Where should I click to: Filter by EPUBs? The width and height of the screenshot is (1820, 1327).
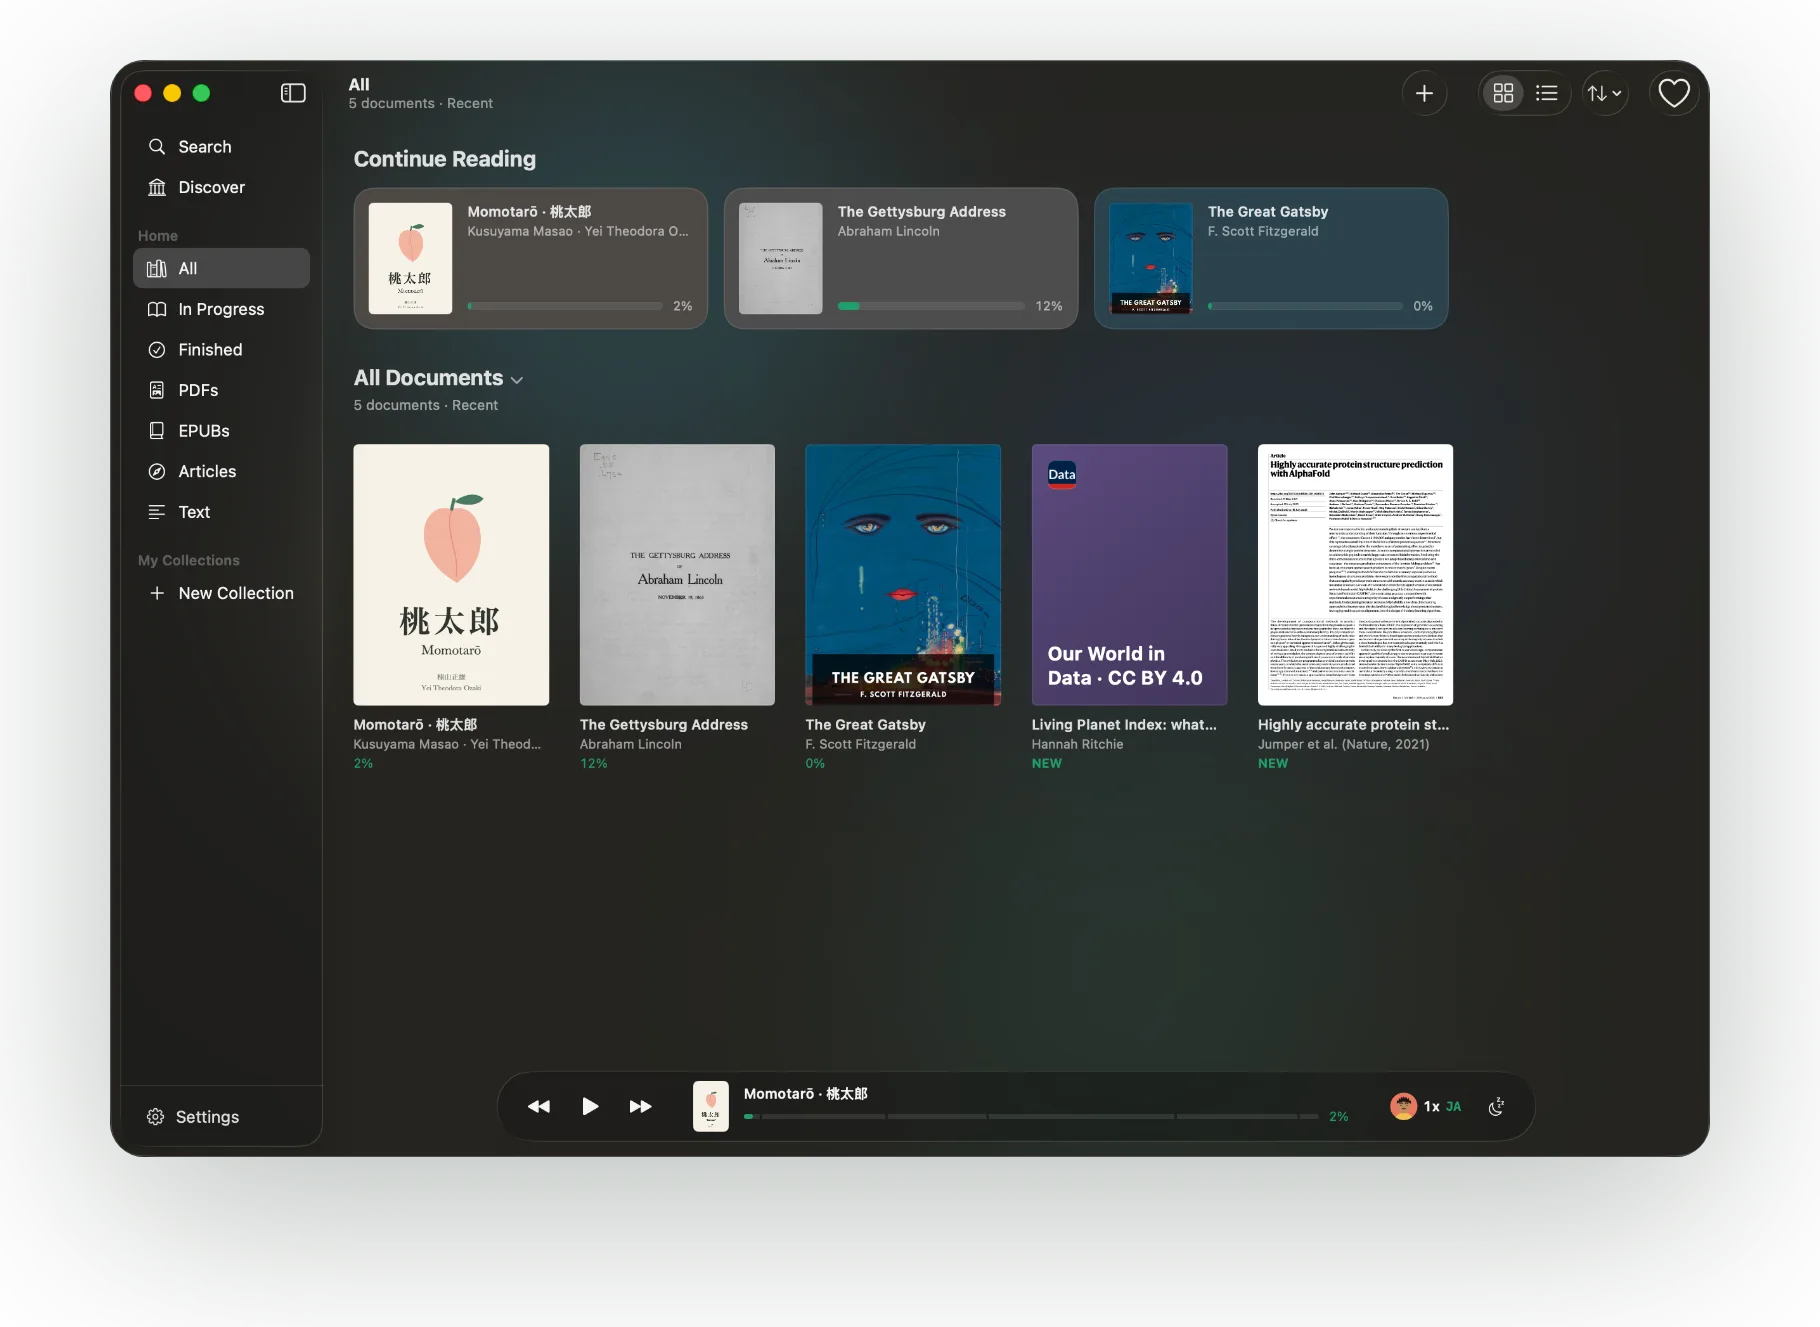pos(221,430)
